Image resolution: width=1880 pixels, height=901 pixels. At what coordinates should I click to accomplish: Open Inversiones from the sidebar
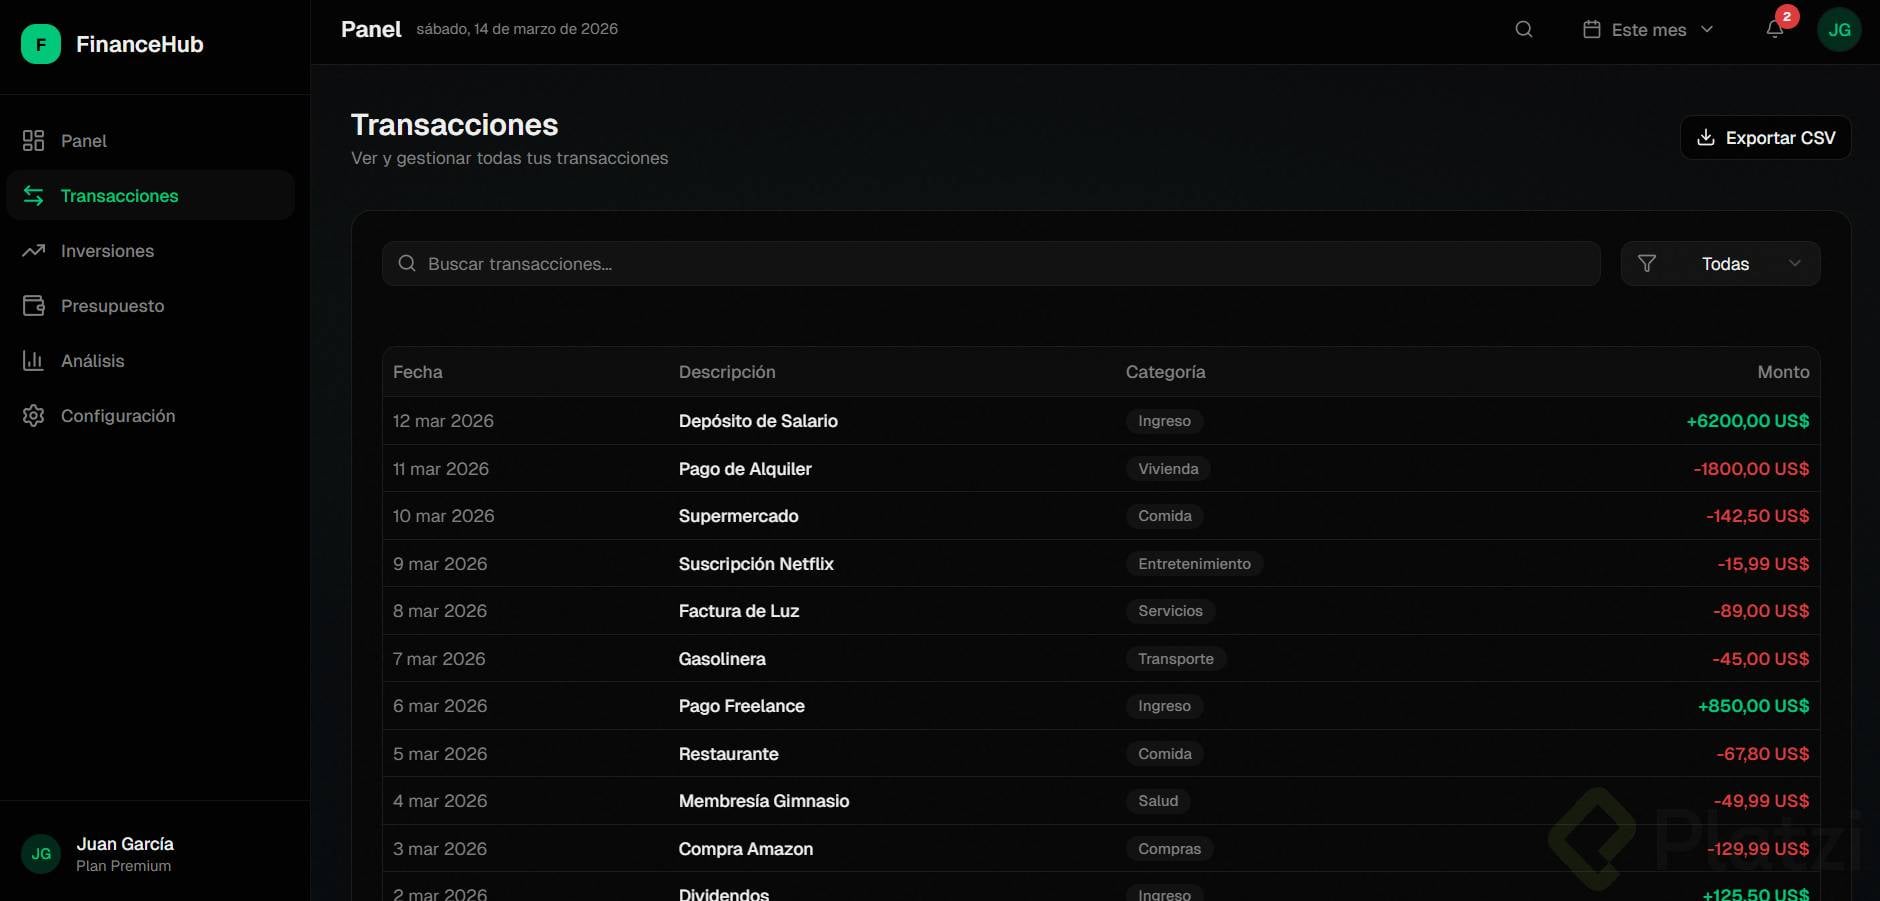151,251
